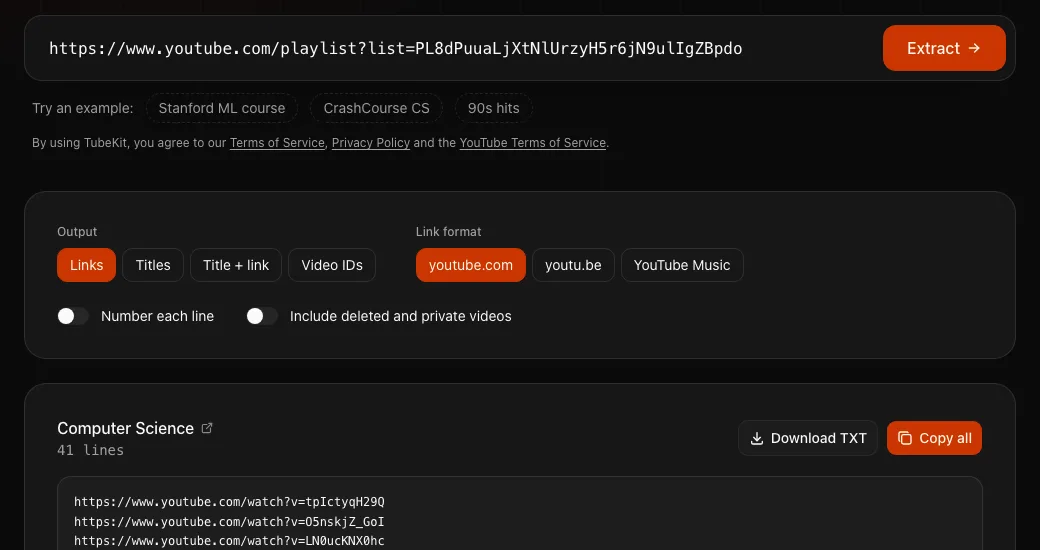Viewport: 1040px width, 550px height.
Task: Click Download TXT button
Action: pos(808,438)
